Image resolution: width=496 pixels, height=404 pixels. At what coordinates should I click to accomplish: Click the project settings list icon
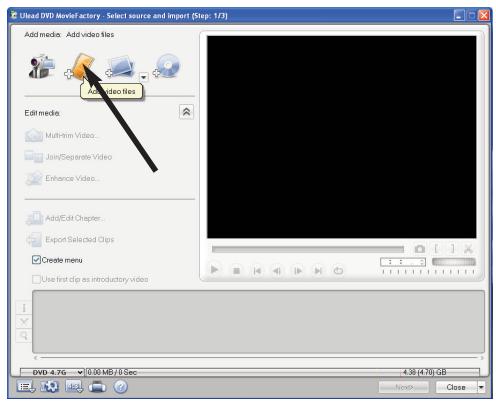coord(26,387)
